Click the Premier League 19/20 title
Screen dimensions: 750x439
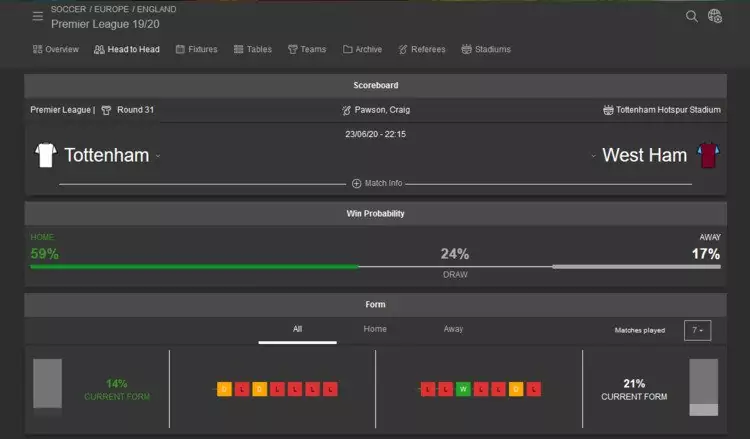[105, 24]
